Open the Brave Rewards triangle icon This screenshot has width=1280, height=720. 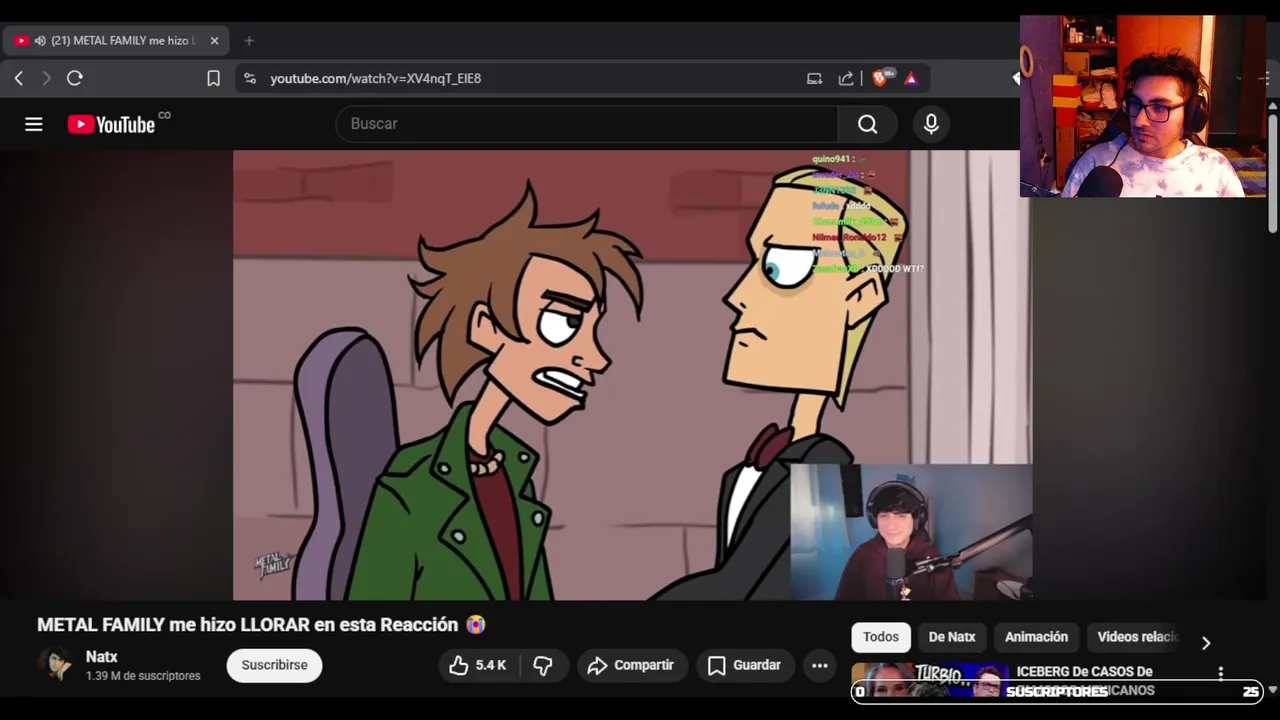click(x=911, y=78)
